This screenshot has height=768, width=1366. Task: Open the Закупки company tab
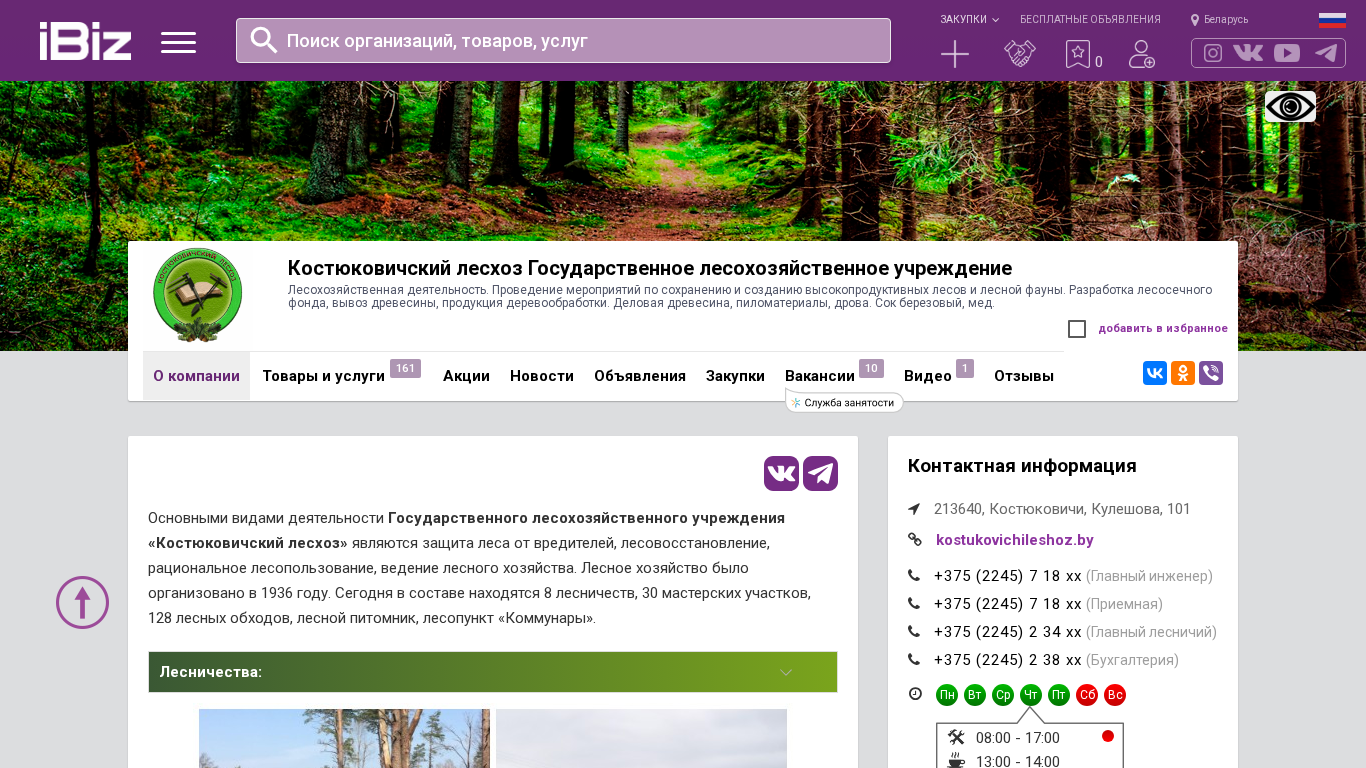click(735, 376)
